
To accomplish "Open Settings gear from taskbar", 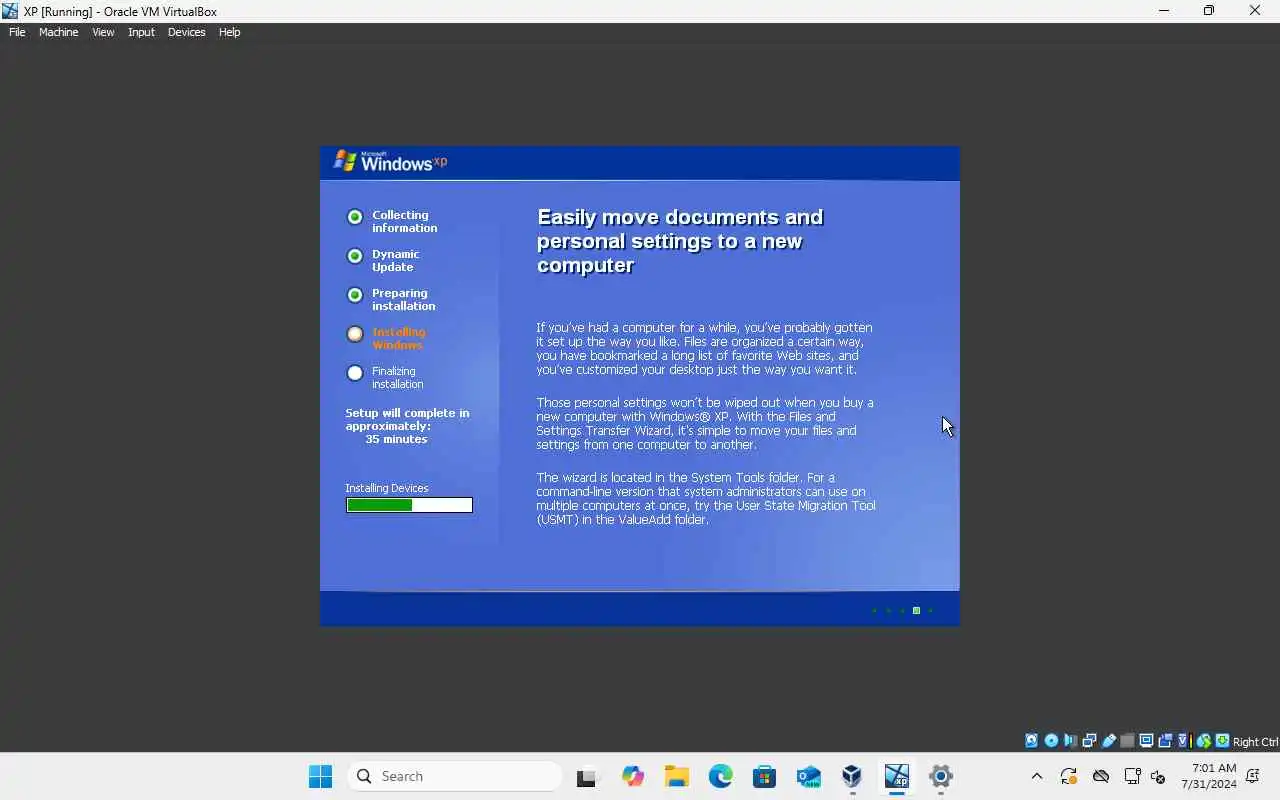I will pos(940,776).
